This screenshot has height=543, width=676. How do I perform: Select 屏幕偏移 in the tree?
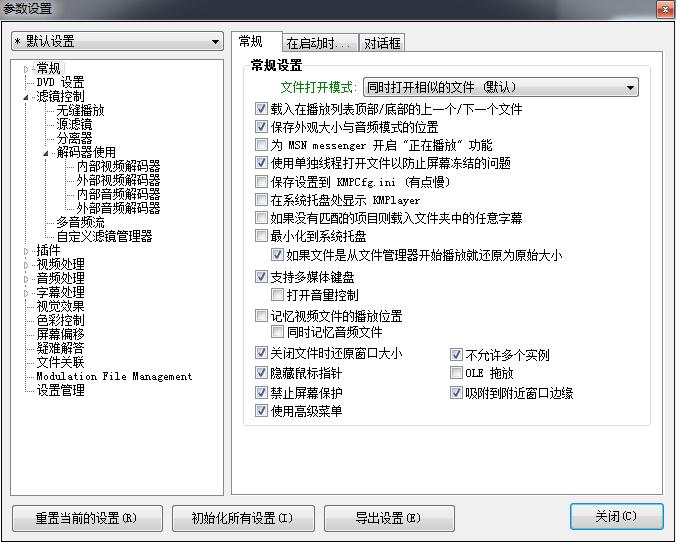click(60, 334)
